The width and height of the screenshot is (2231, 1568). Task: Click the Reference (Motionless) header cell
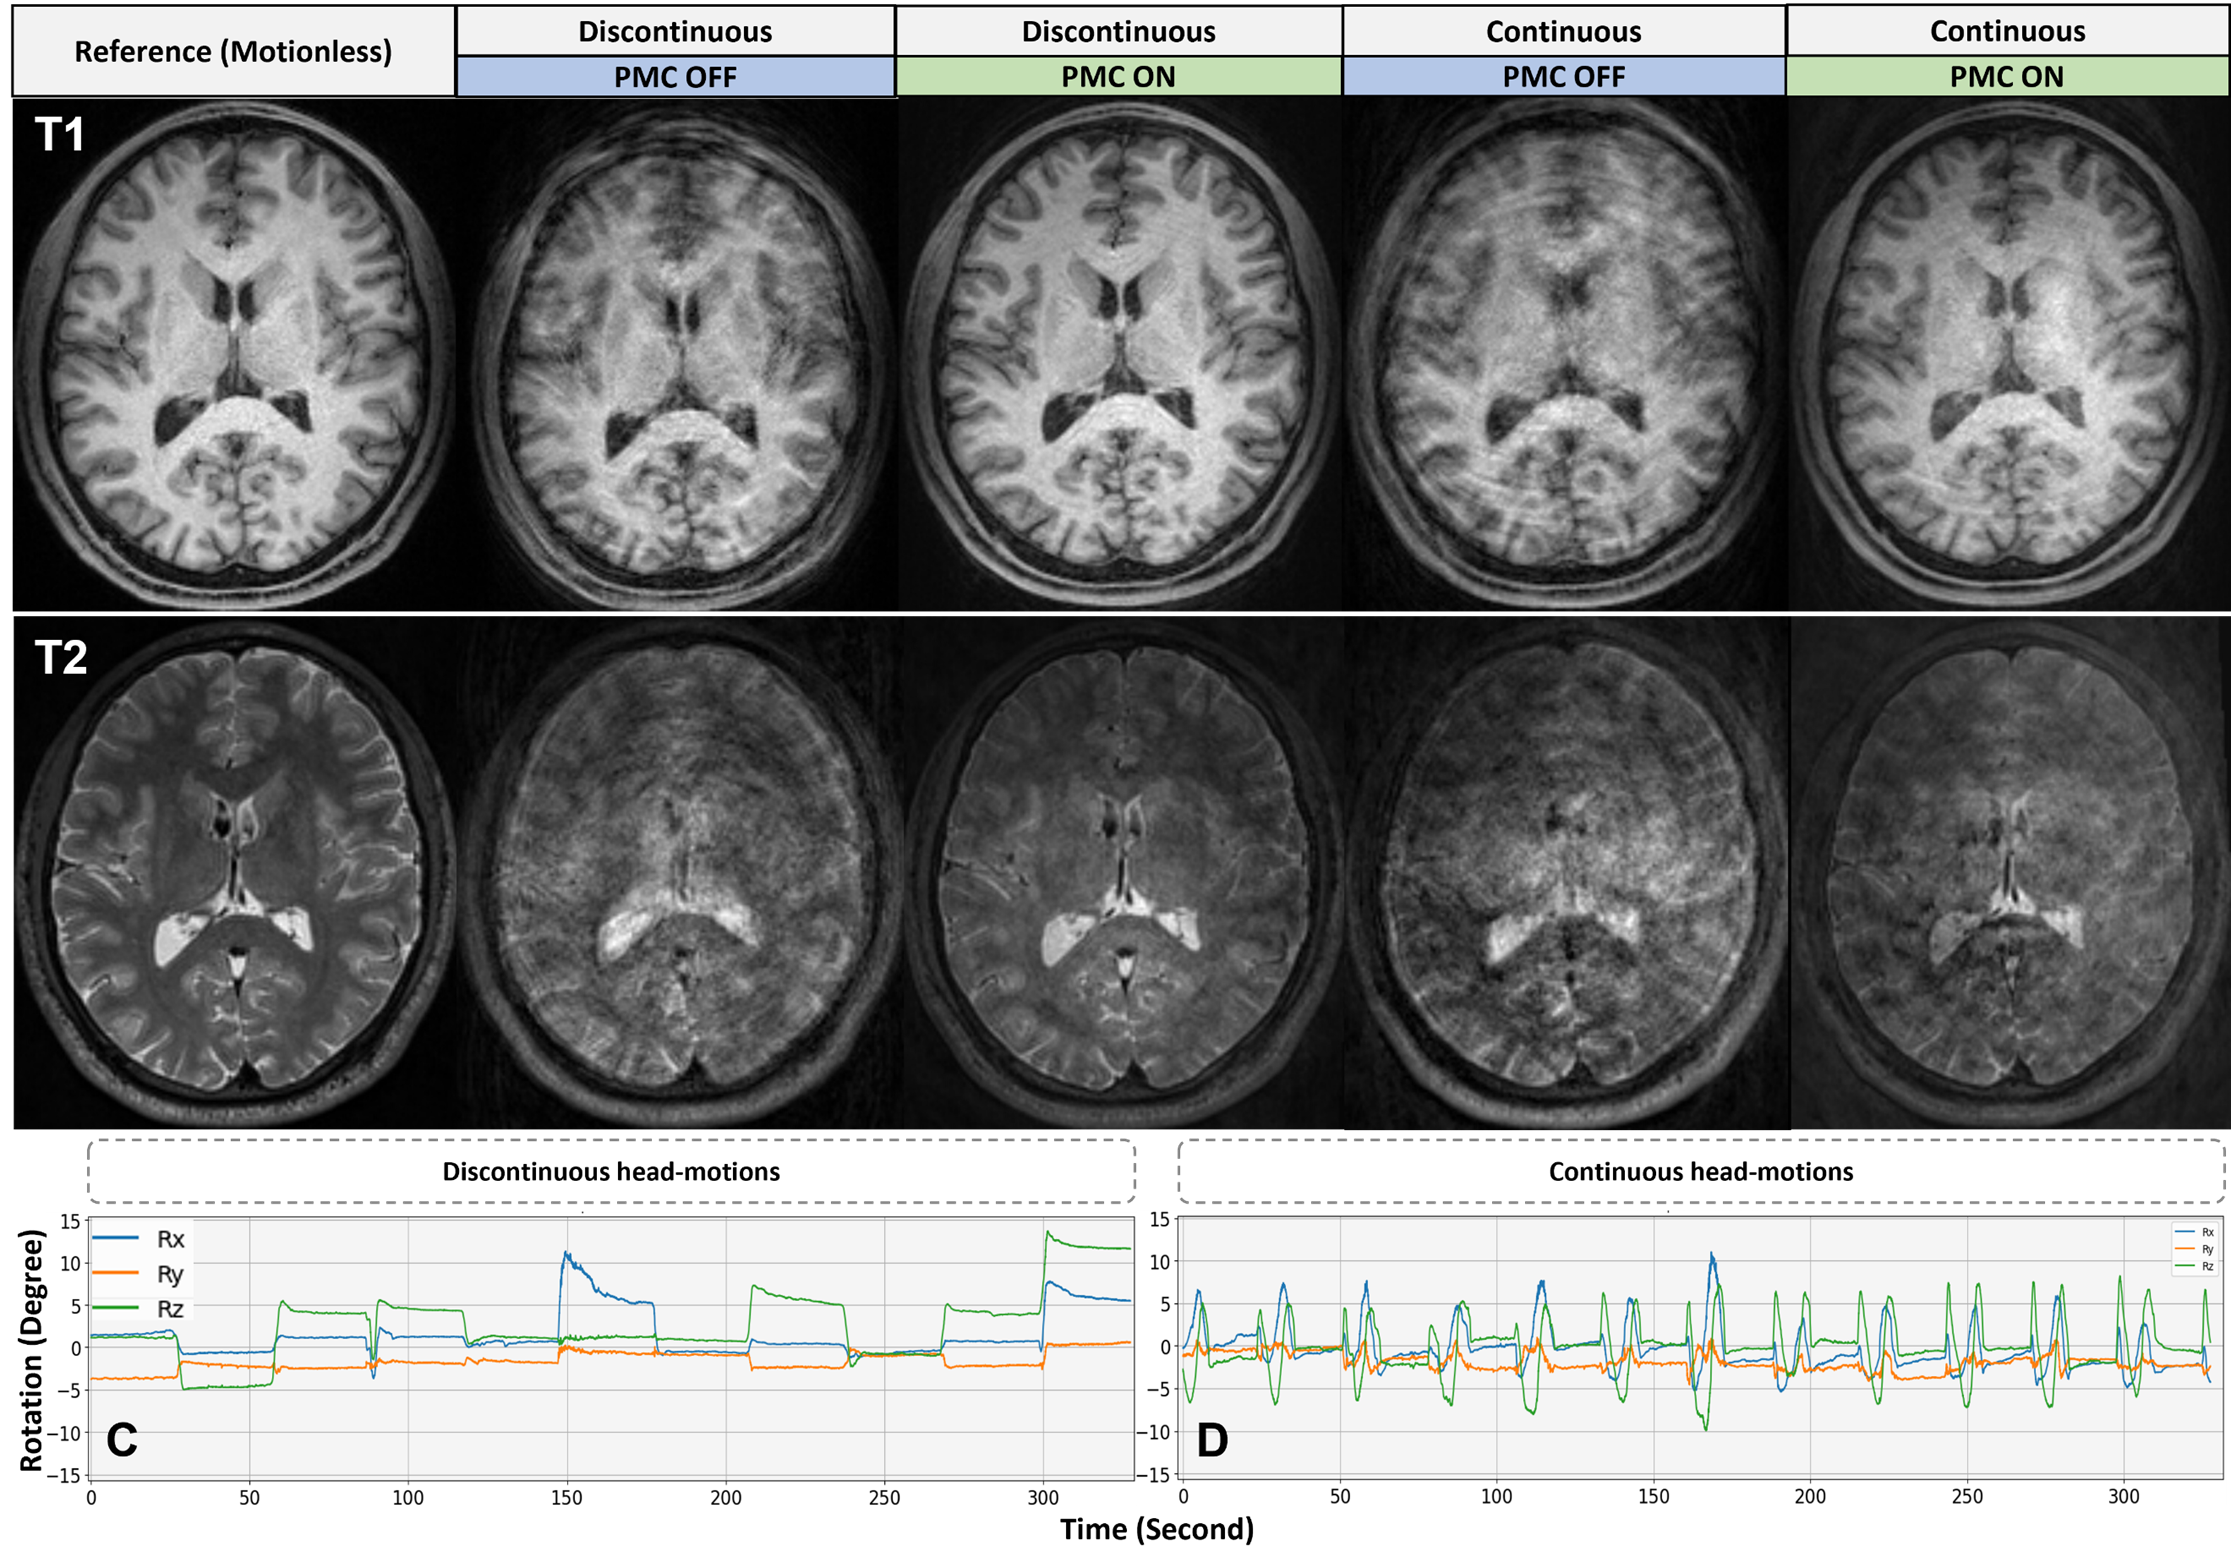click(233, 52)
